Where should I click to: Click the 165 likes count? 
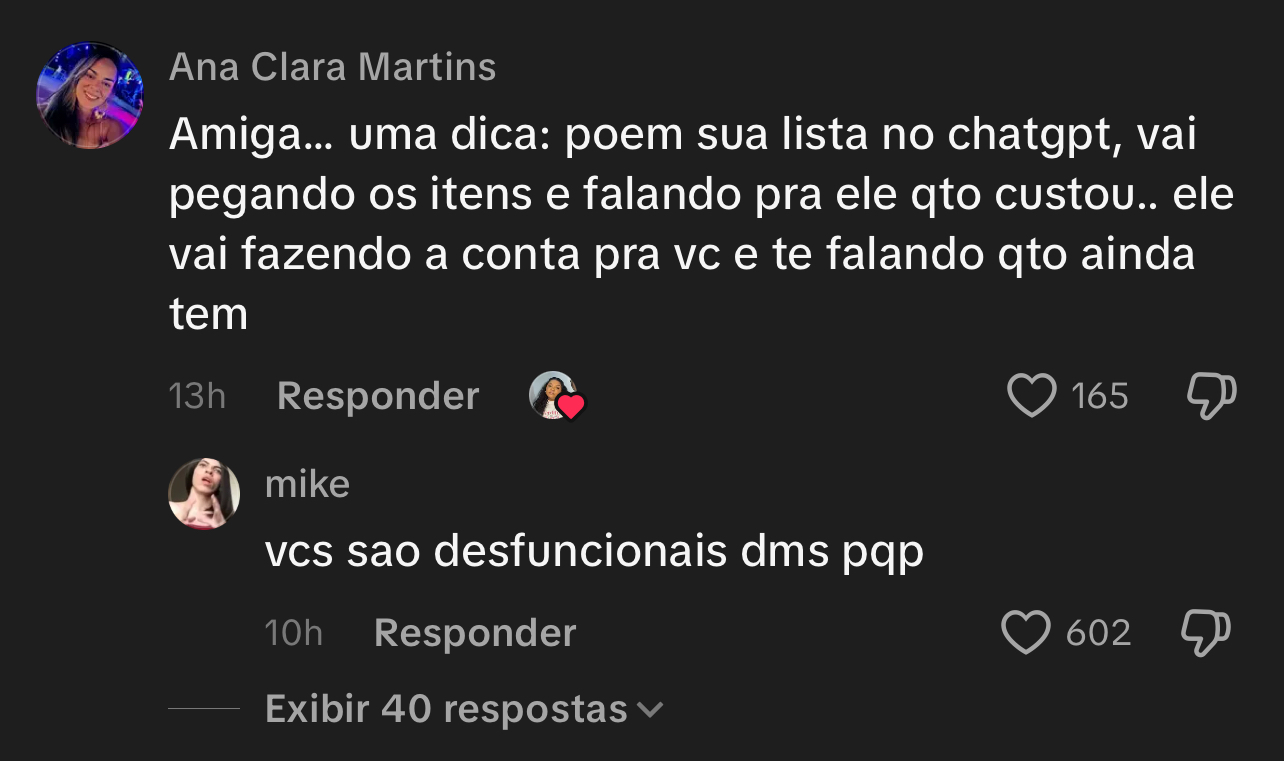pyautogui.click(x=1099, y=396)
